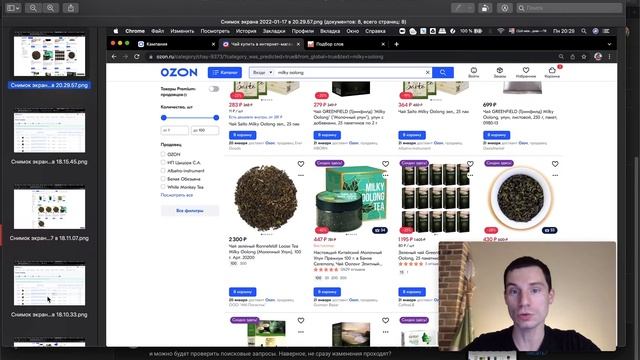Viewport: 640px width, 360px height.
Task: Open more options dots on Ronnefeldt tea card
Action: pyautogui.click(x=301, y=175)
